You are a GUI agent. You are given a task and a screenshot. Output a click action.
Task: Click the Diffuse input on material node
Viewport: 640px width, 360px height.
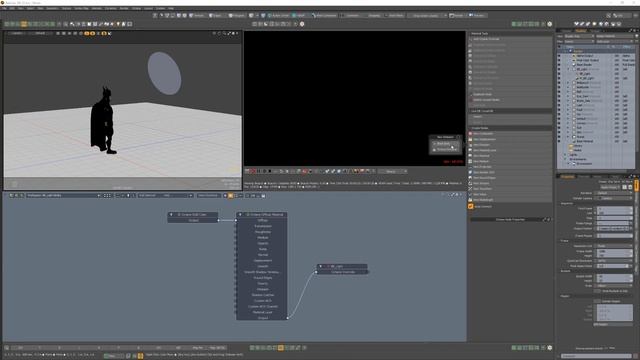(x=262, y=220)
